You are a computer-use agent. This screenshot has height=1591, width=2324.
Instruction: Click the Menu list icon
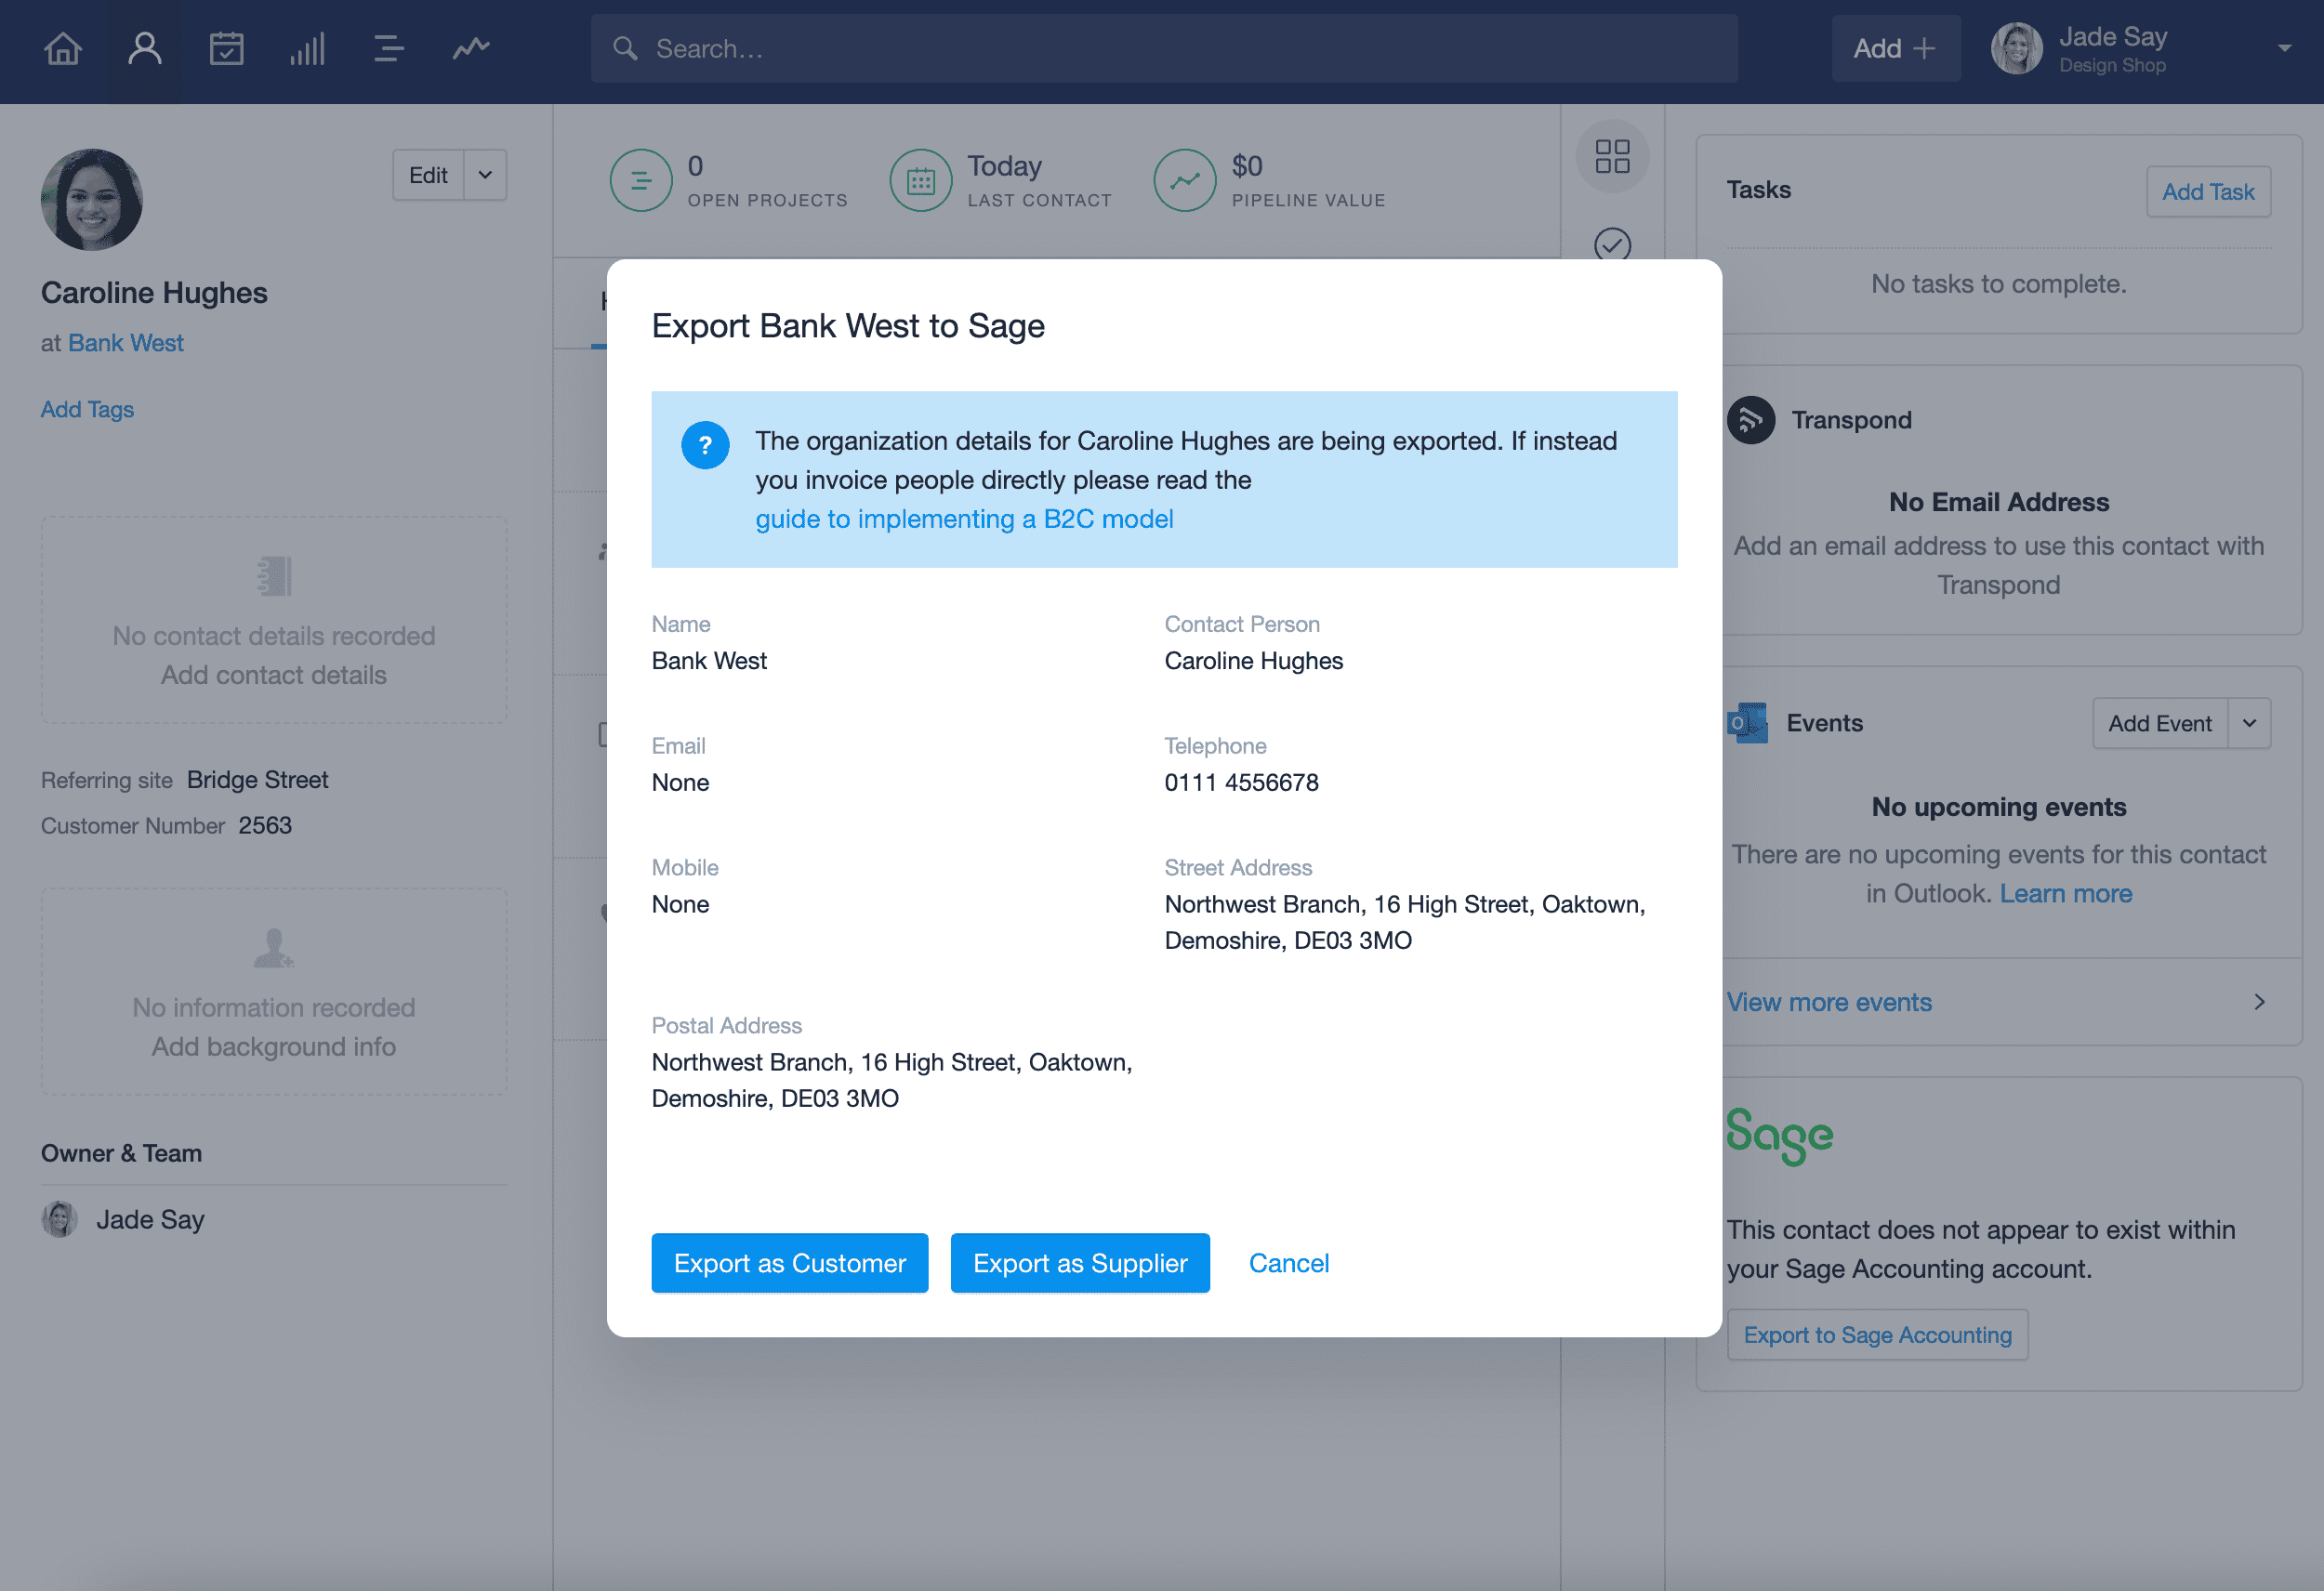387,47
